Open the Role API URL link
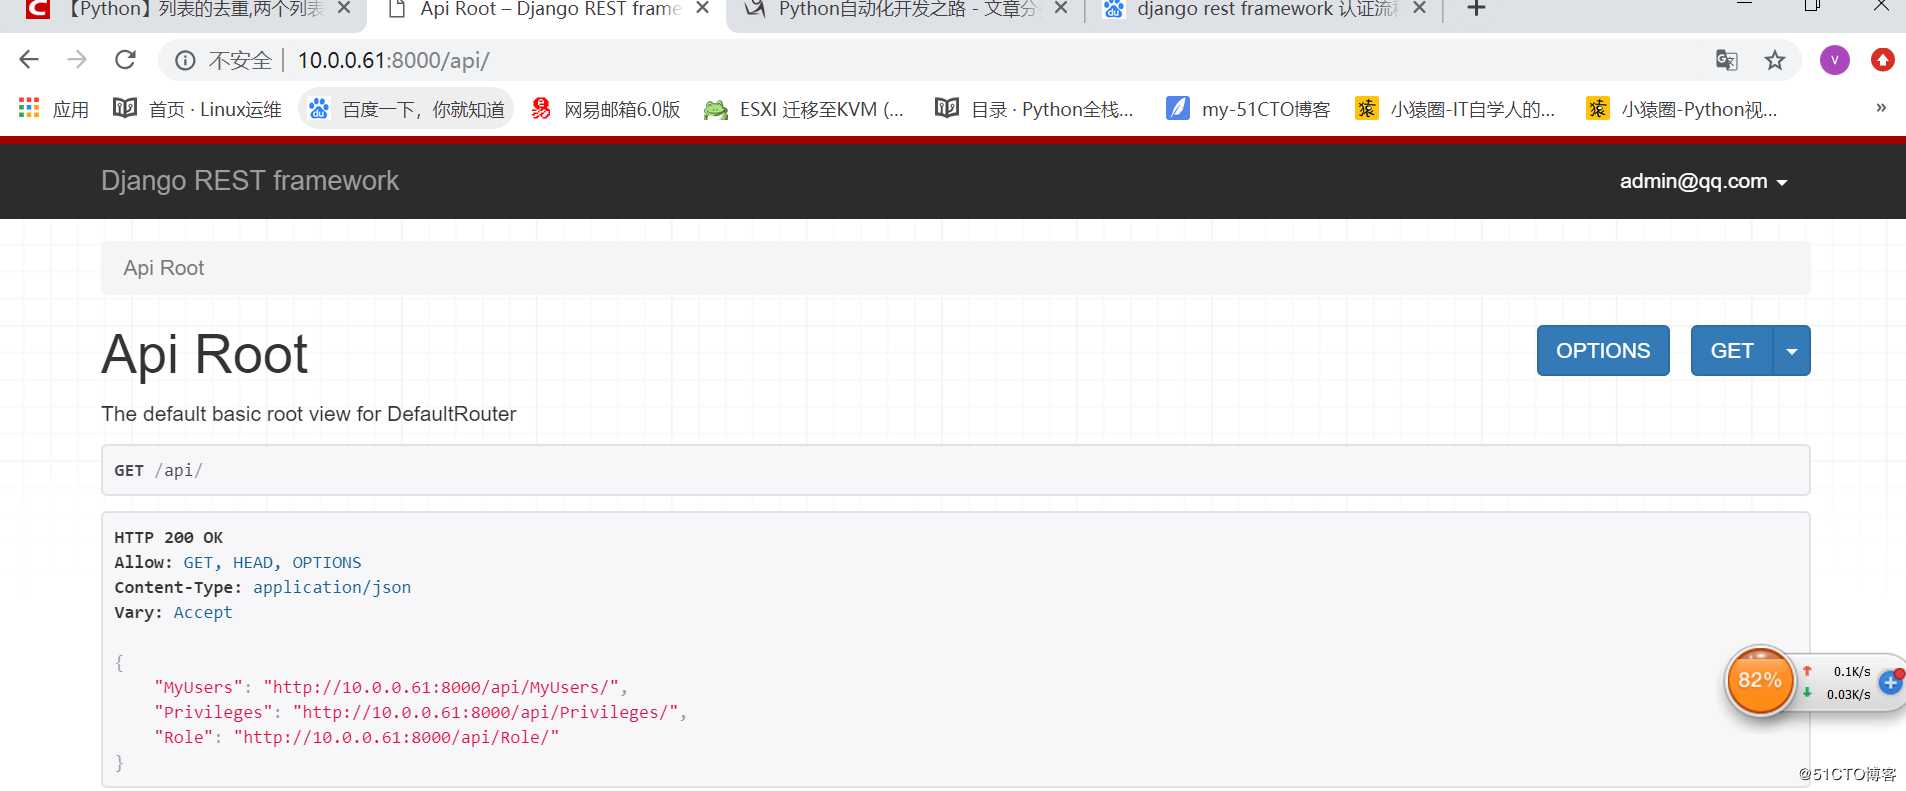The image size is (1906, 791). (397, 738)
